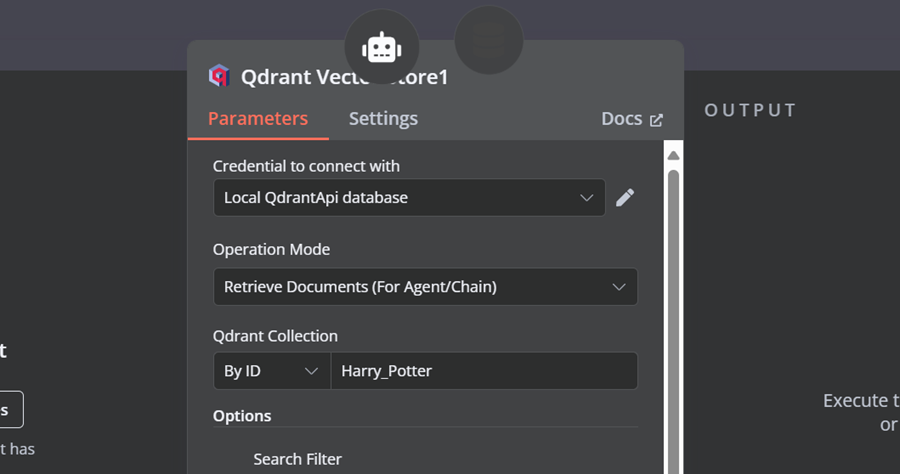The height and width of the screenshot is (474, 900).
Task: Click the scrollbar up arrow
Action: coord(674,156)
